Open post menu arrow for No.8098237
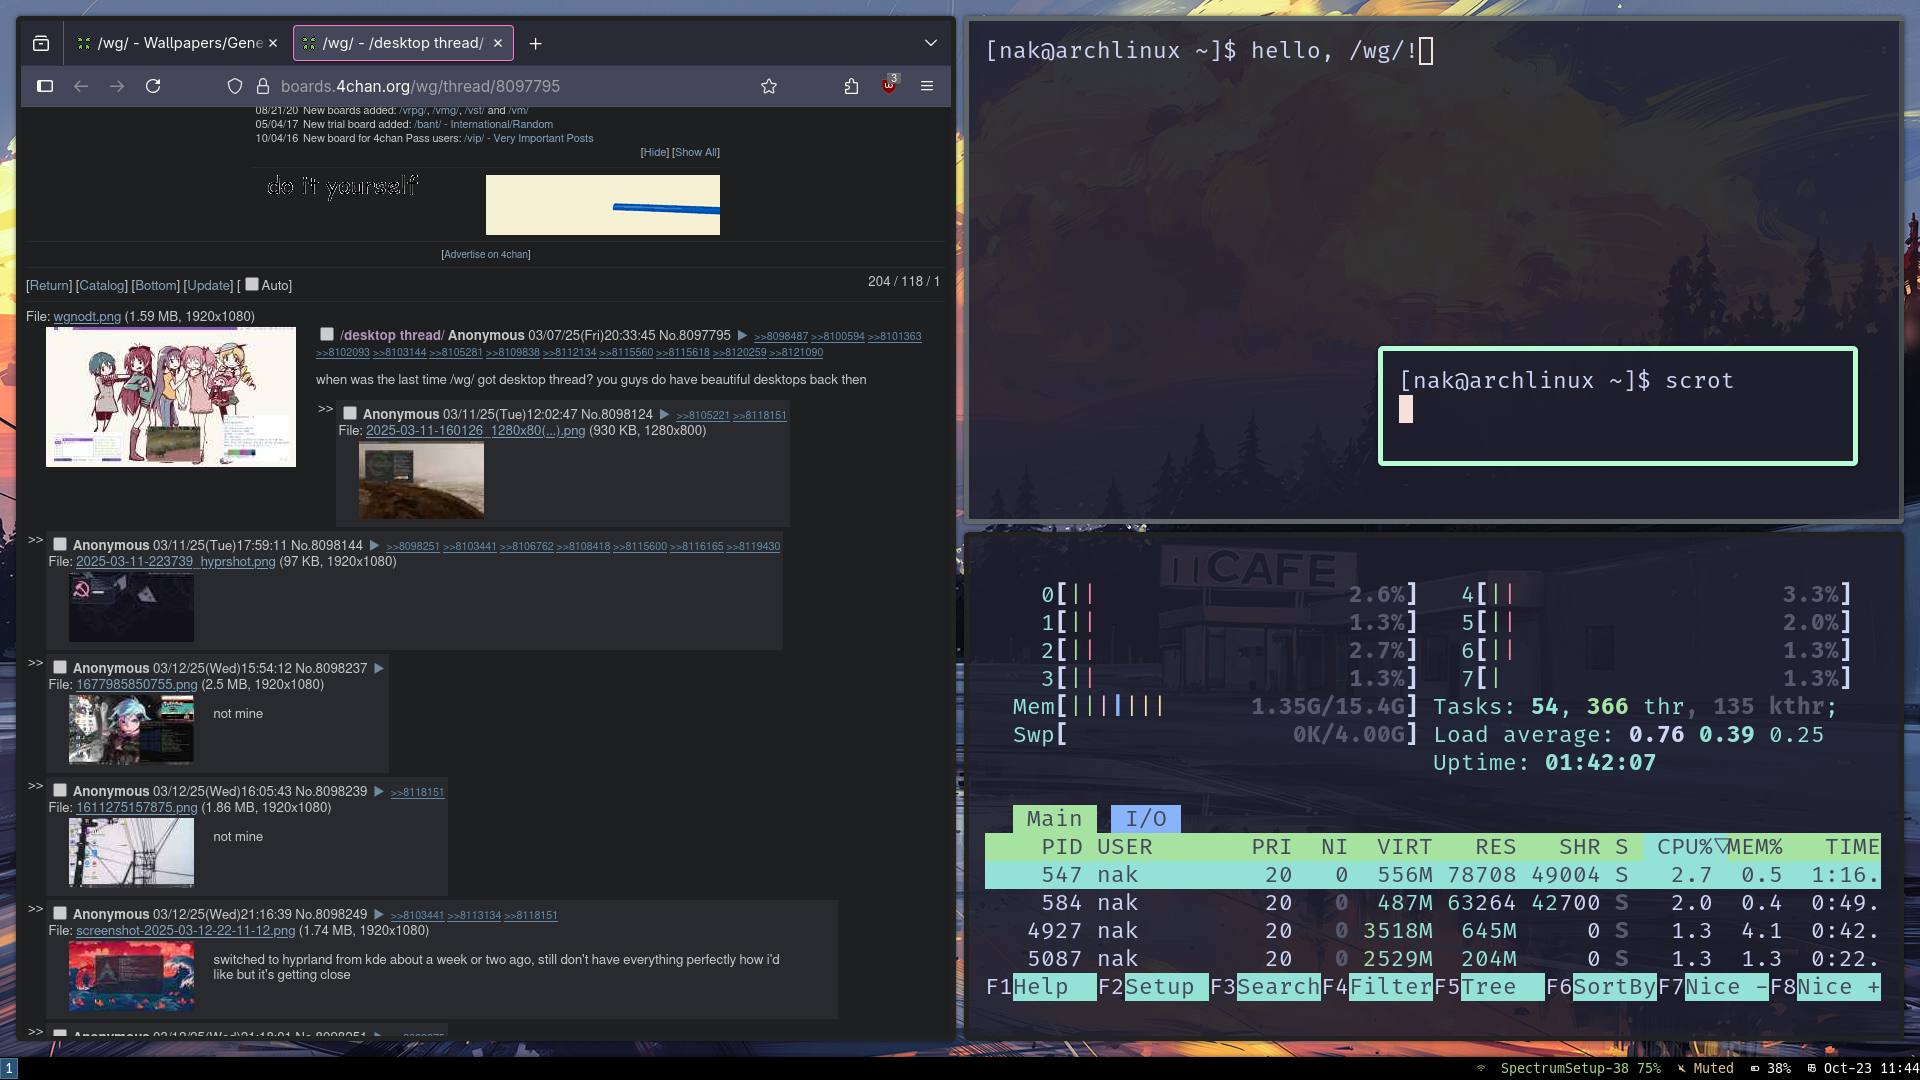Image resolution: width=1920 pixels, height=1080 pixels. (379, 668)
